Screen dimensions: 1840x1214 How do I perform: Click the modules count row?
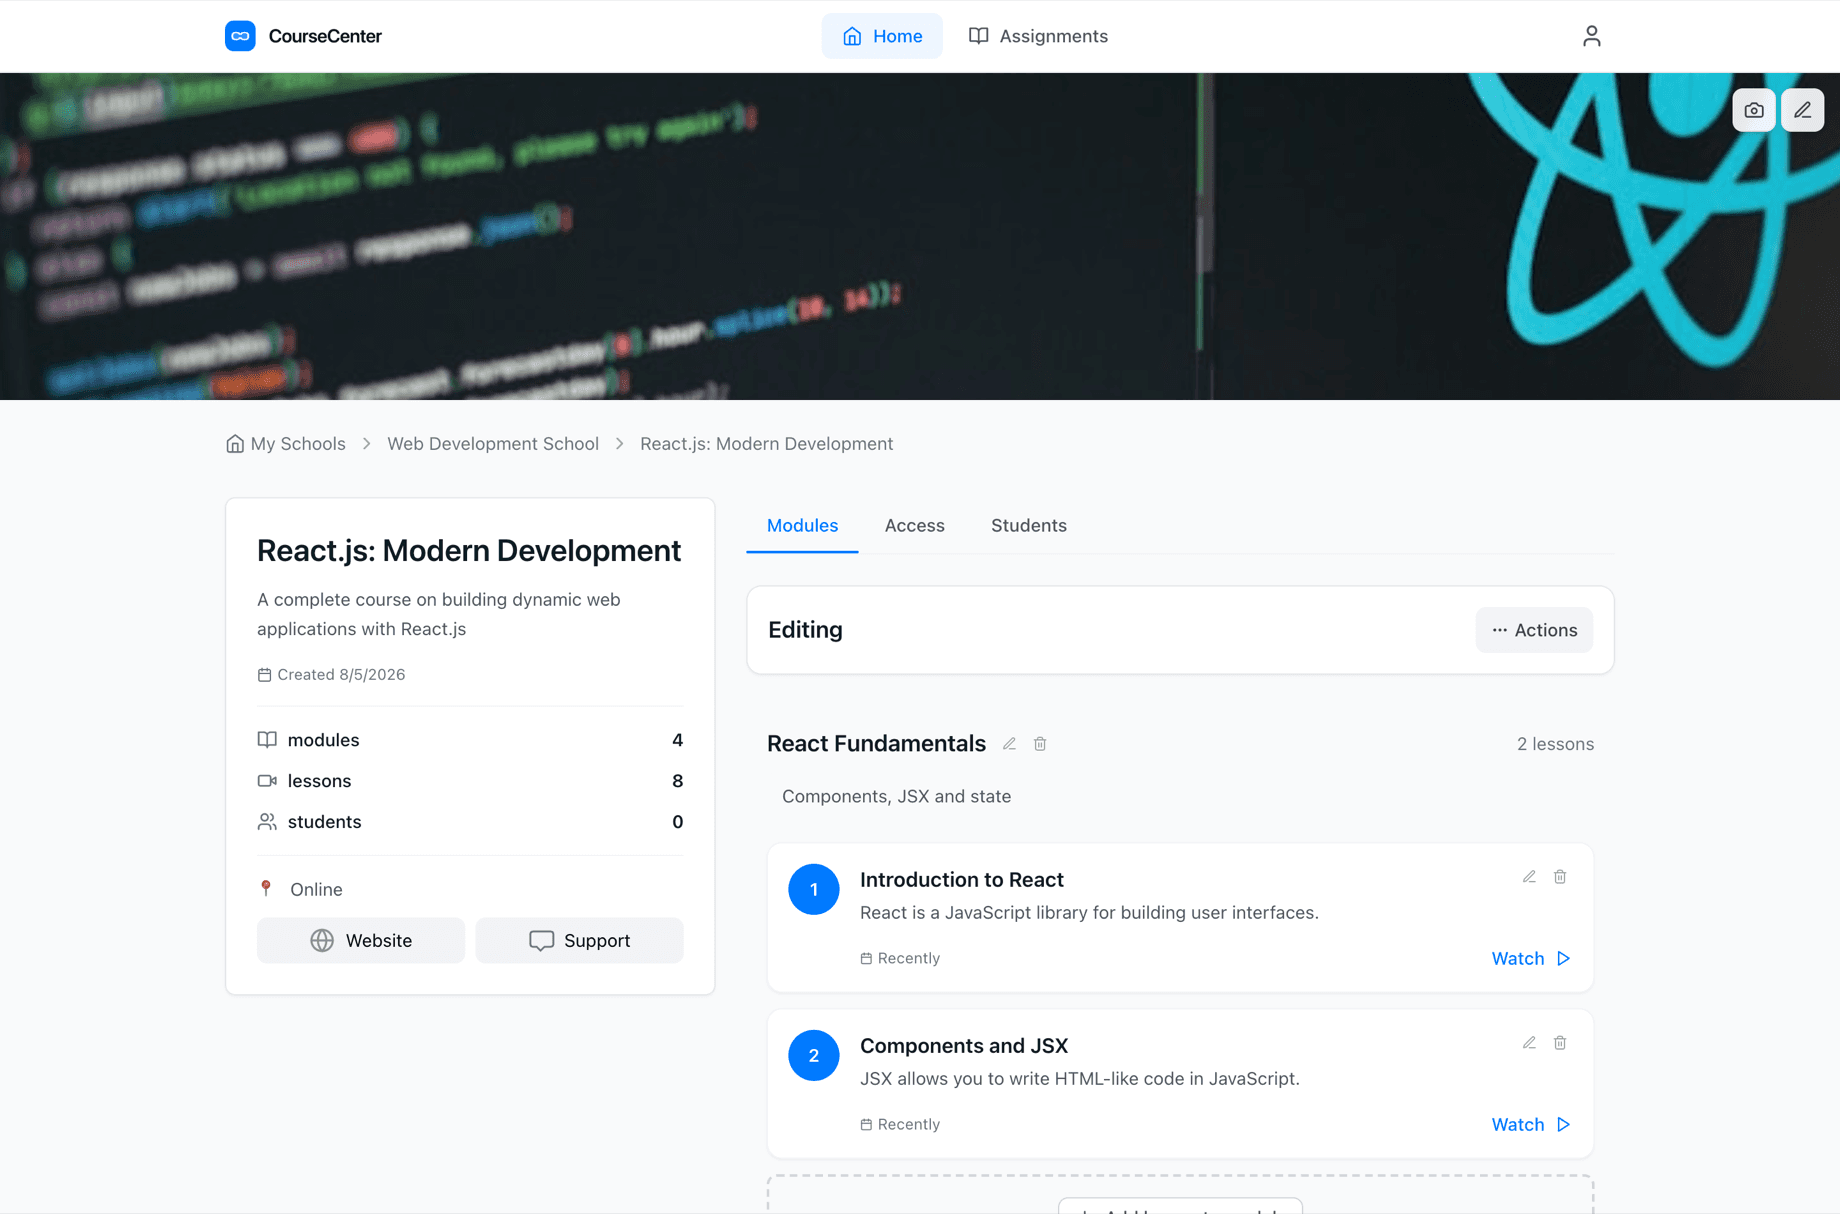point(470,740)
